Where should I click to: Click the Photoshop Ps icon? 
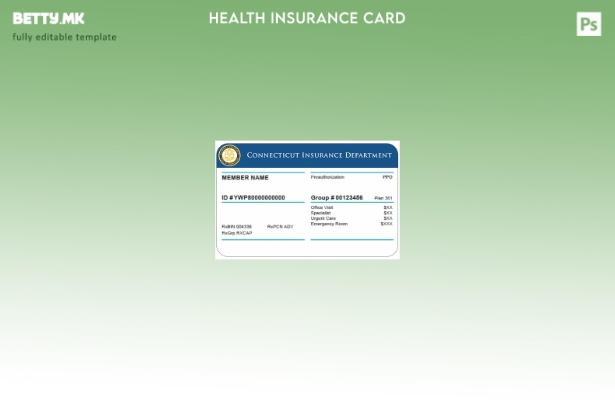point(589,25)
